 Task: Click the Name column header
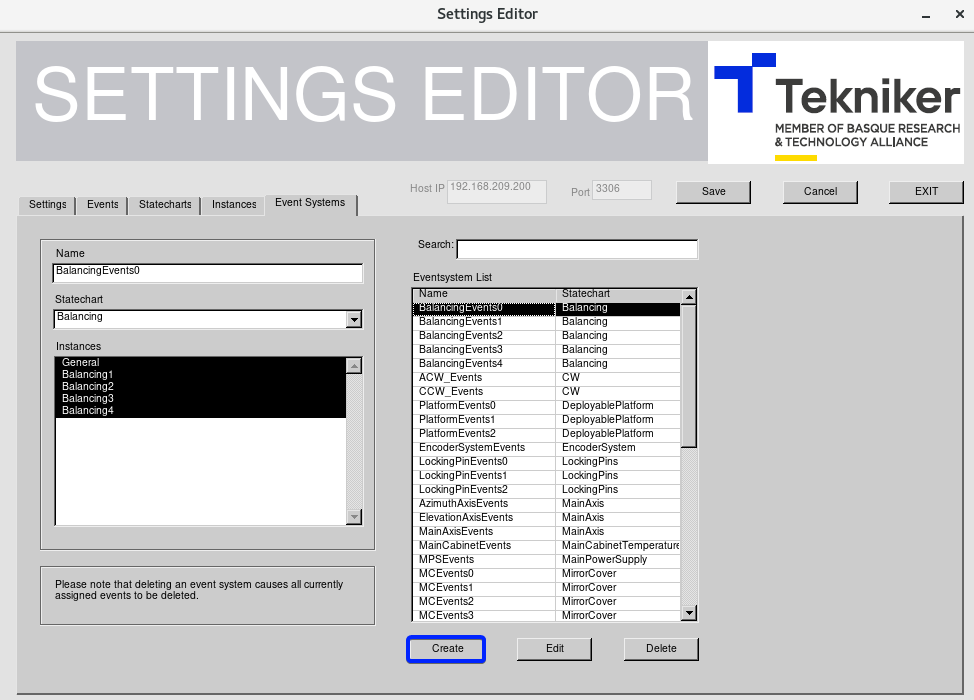click(484, 294)
